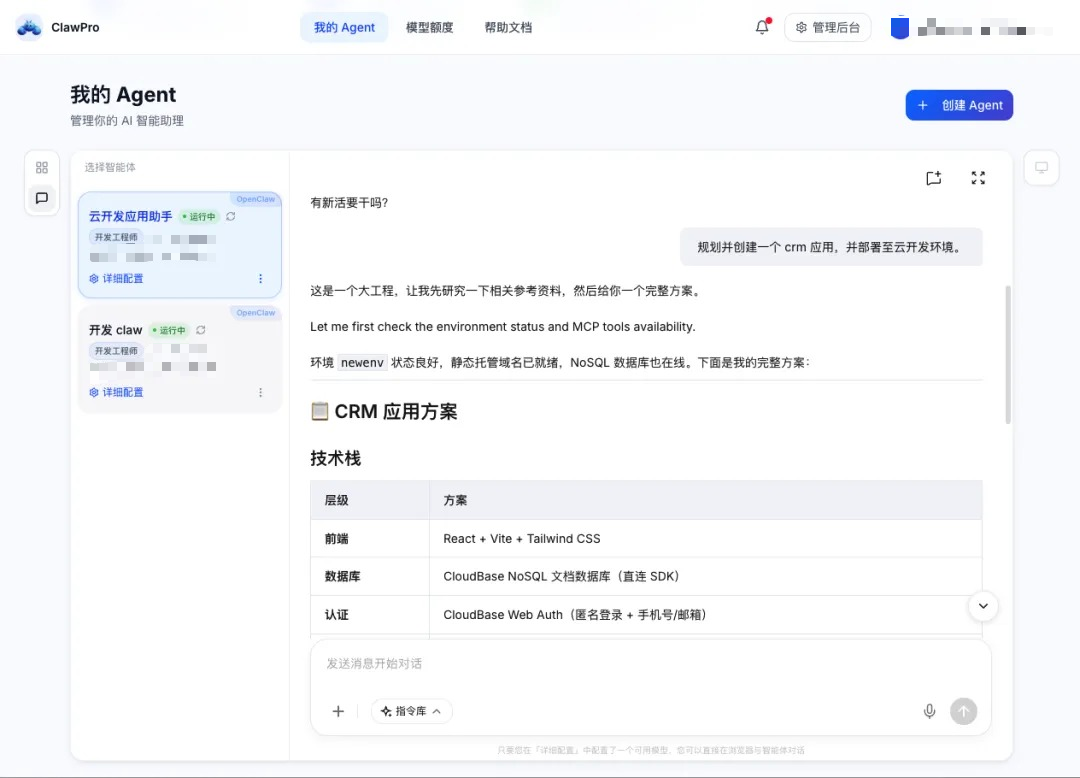Image resolution: width=1080 pixels, height=778 pixels.
Task: Click the newenv environment code tag
Action: [362, 363]
